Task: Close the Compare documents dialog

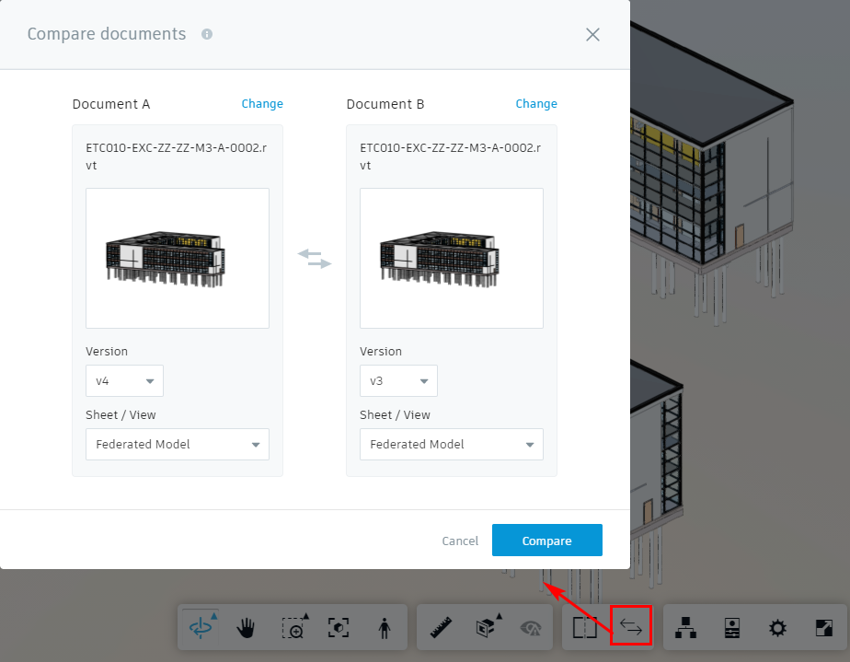Action: click(x=593, y=35)
